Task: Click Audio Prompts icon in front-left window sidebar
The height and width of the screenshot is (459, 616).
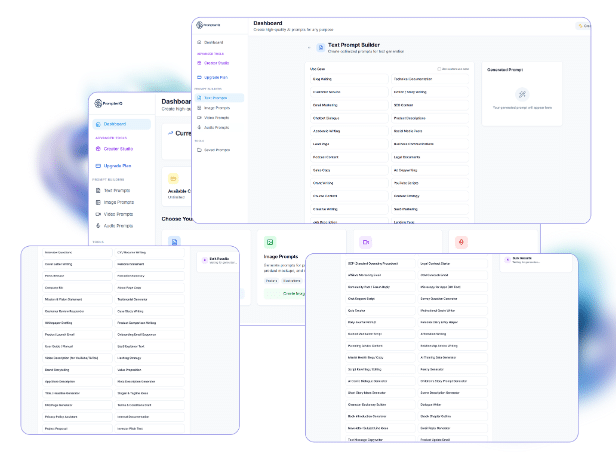Action: (96, 225)
